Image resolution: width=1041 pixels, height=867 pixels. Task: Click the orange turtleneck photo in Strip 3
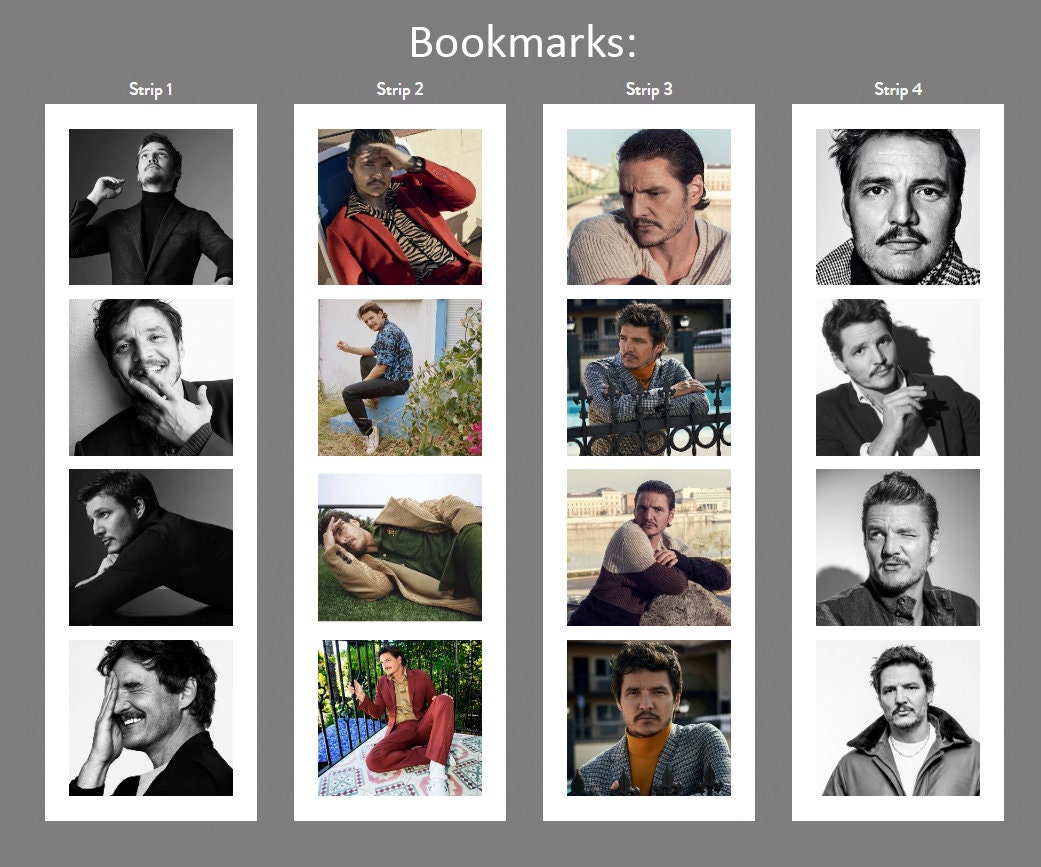point(648,716)
